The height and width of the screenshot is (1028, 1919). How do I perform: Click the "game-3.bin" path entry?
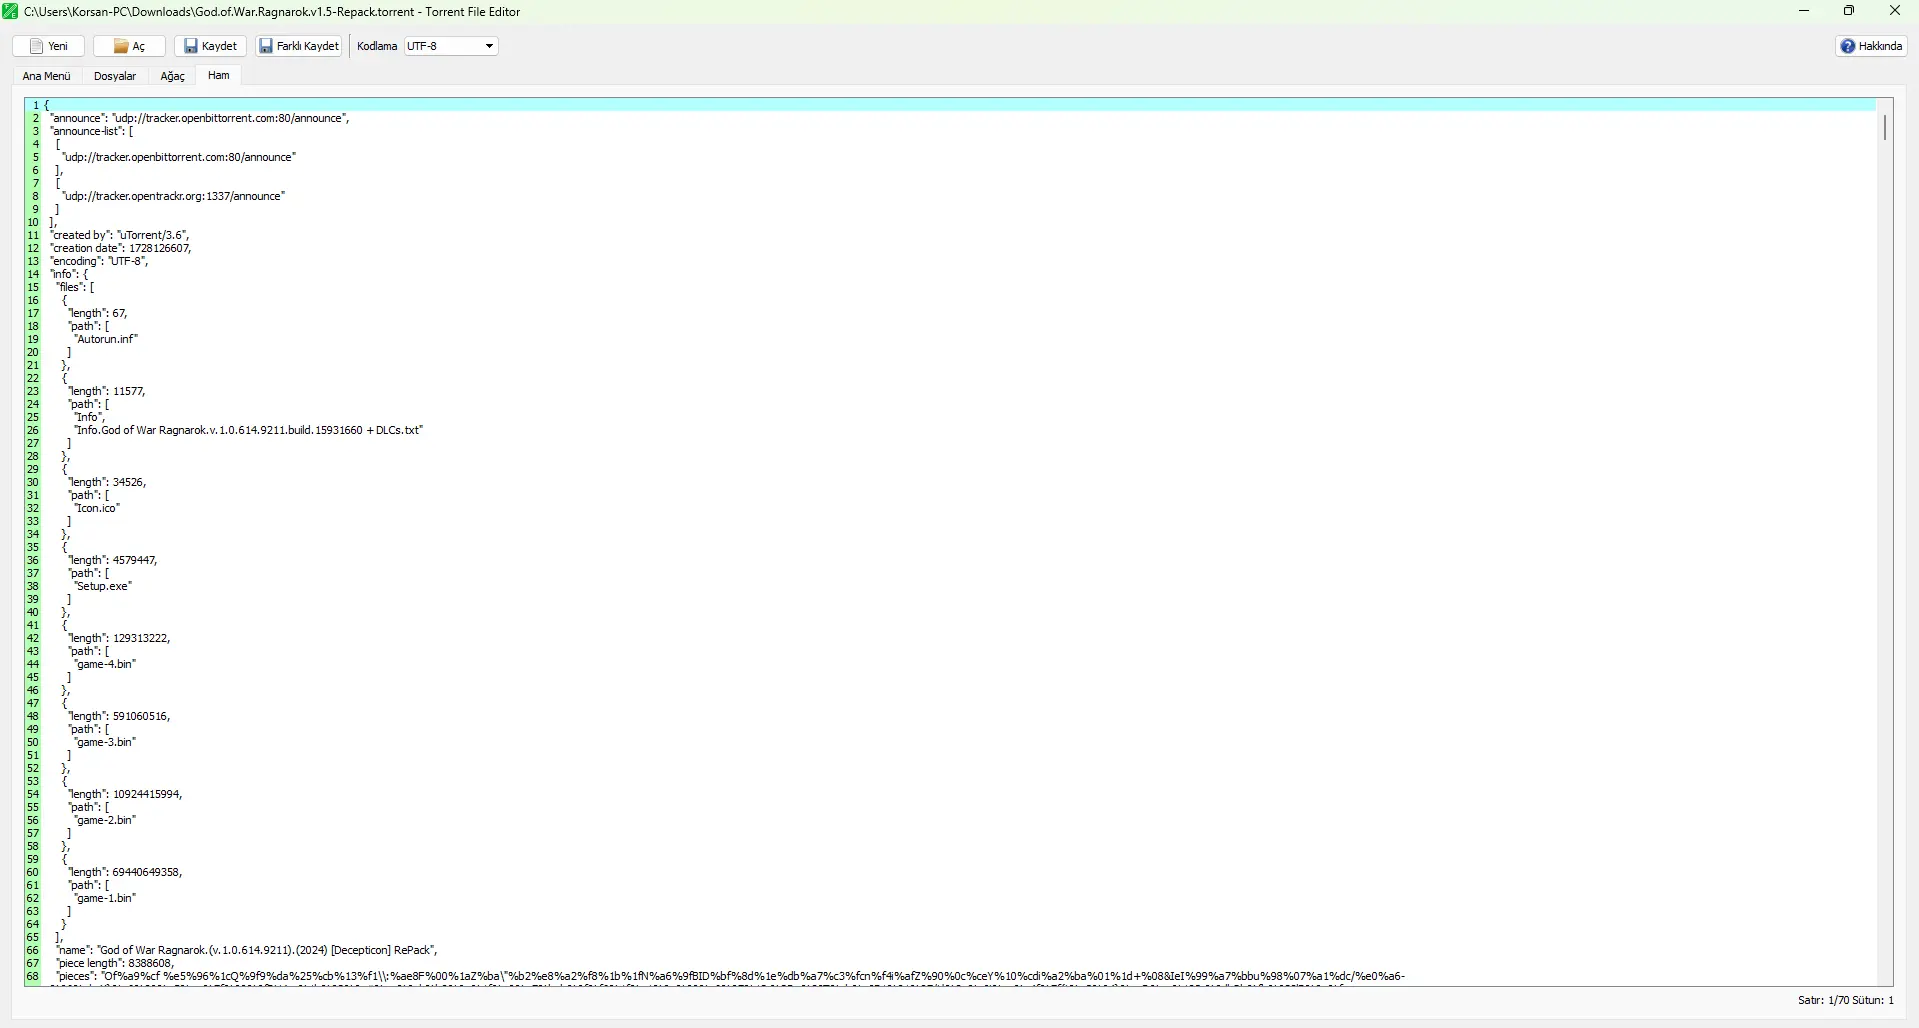click(105, 742)
